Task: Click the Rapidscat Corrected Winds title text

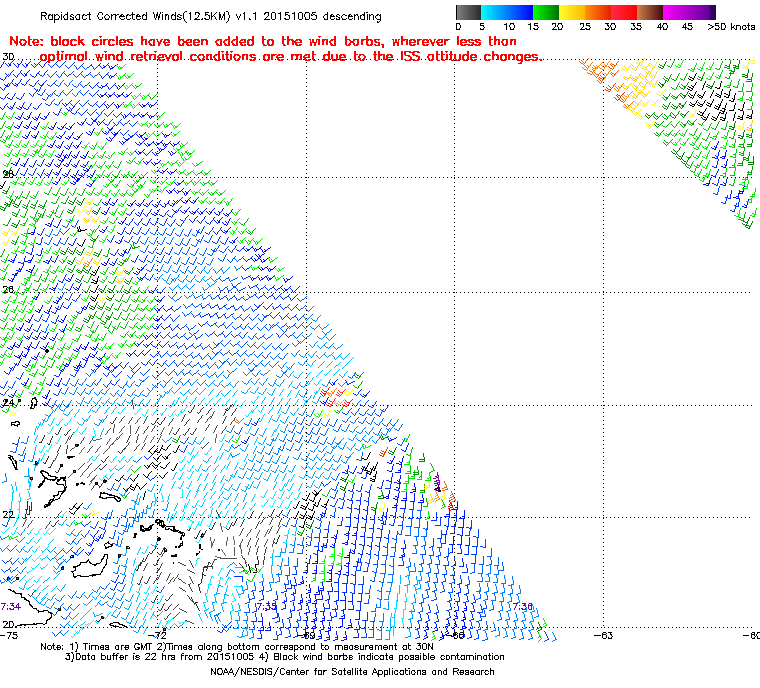Action: 211,16
